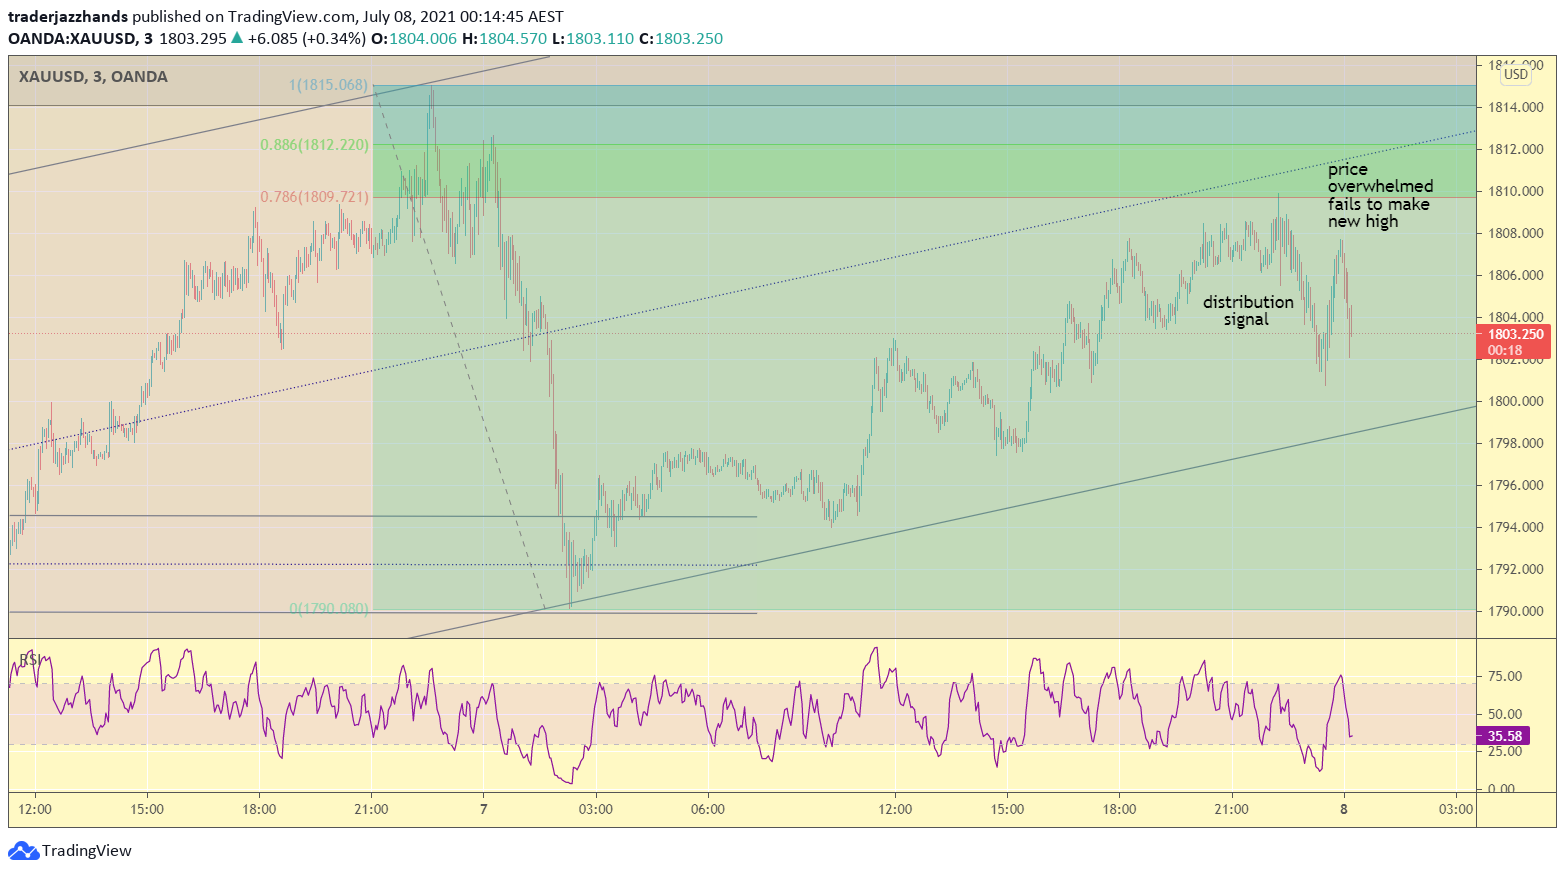The width and height of the screenshot is (1565, 874).
Task: Select the Fibonacci label 0.786(1809.721)
Action: pos(314,197)
